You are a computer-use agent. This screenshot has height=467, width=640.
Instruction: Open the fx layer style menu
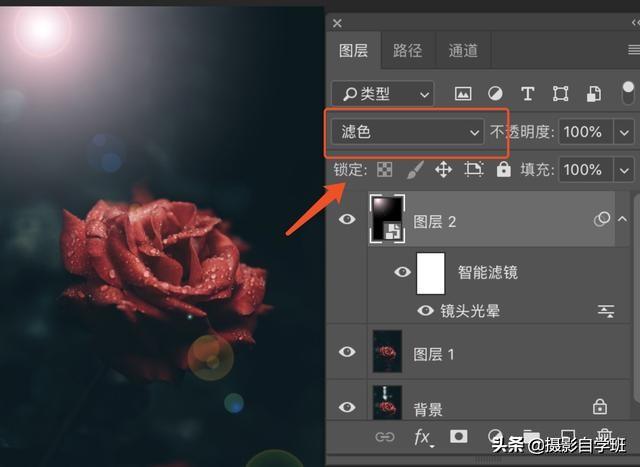(x=423, y=438)
